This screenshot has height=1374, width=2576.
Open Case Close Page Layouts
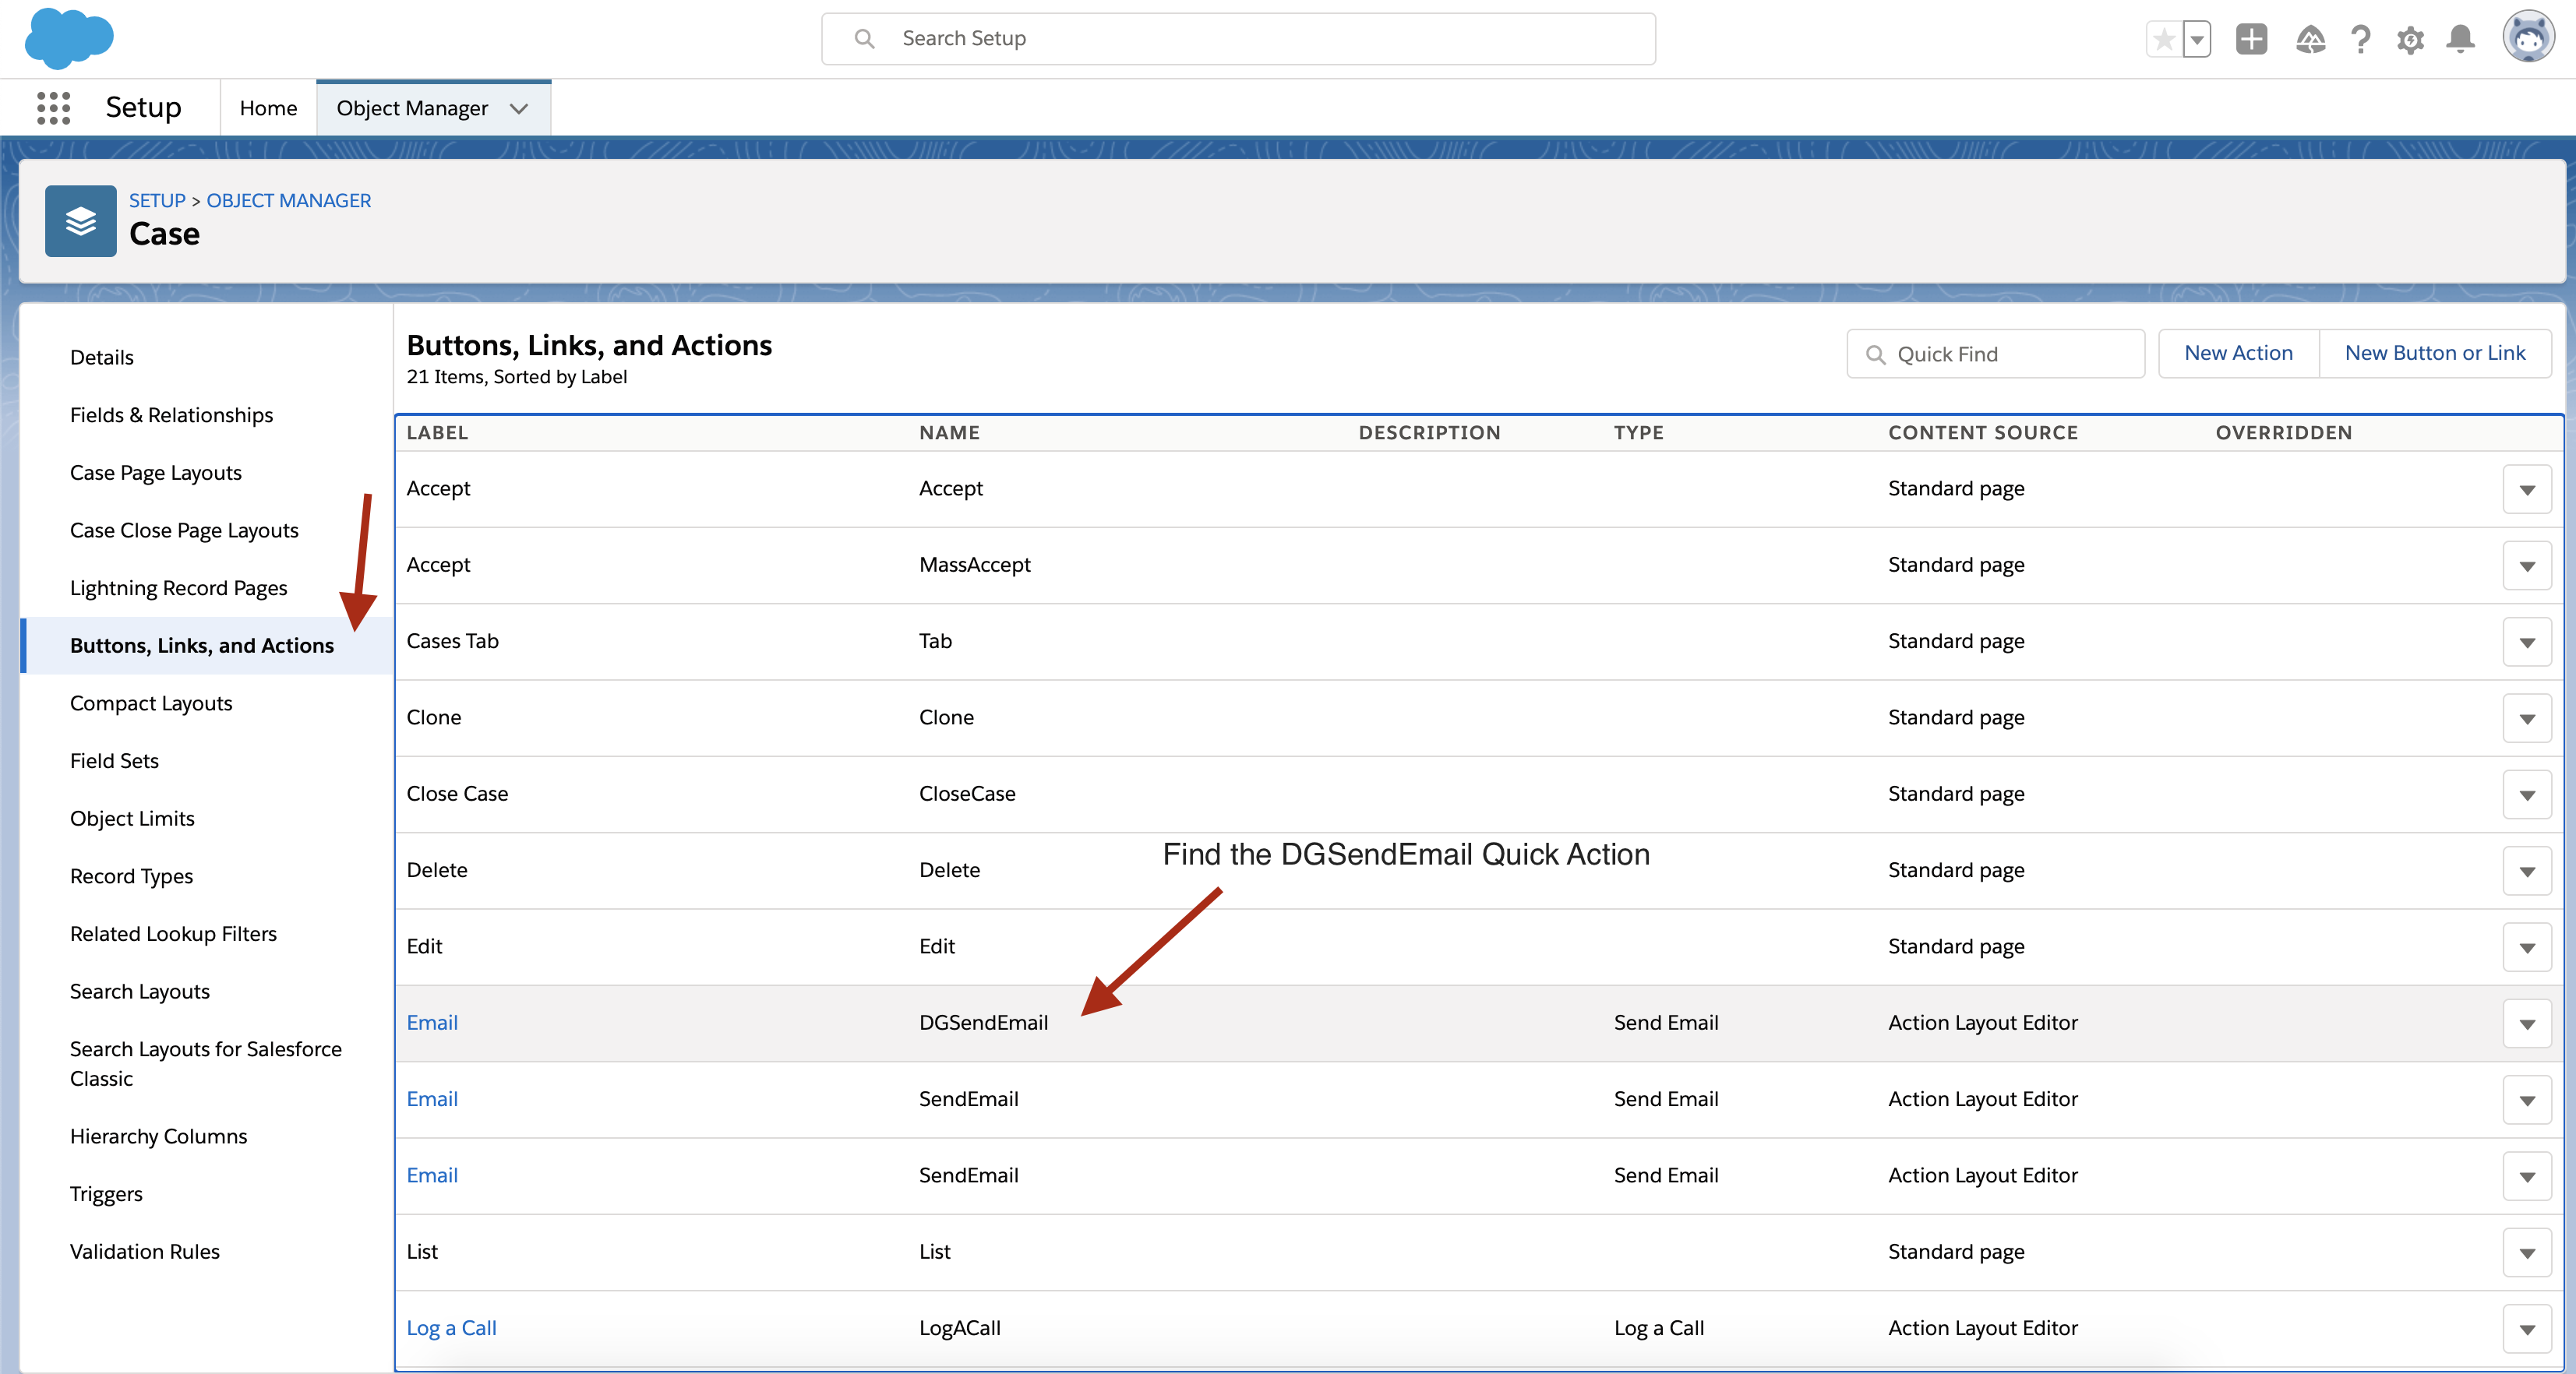click(184, 530)
